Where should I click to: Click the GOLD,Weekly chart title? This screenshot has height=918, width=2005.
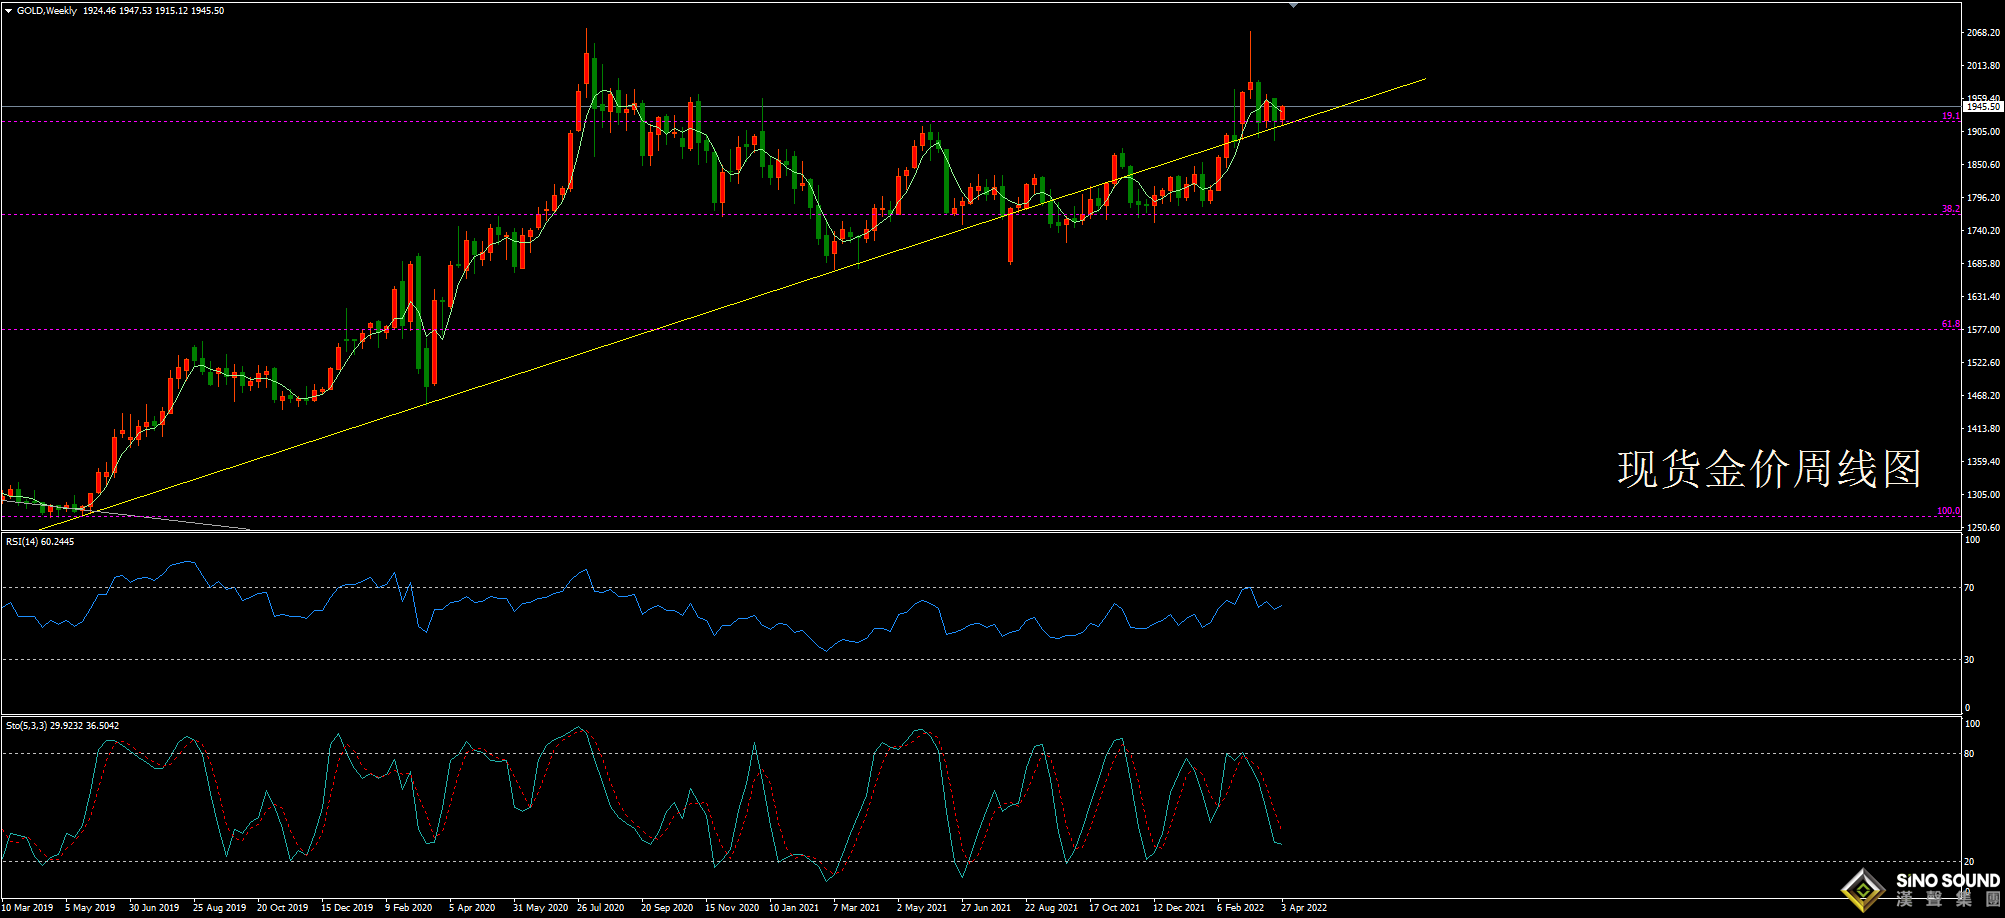pyautogui.click(x=47, y=11)
